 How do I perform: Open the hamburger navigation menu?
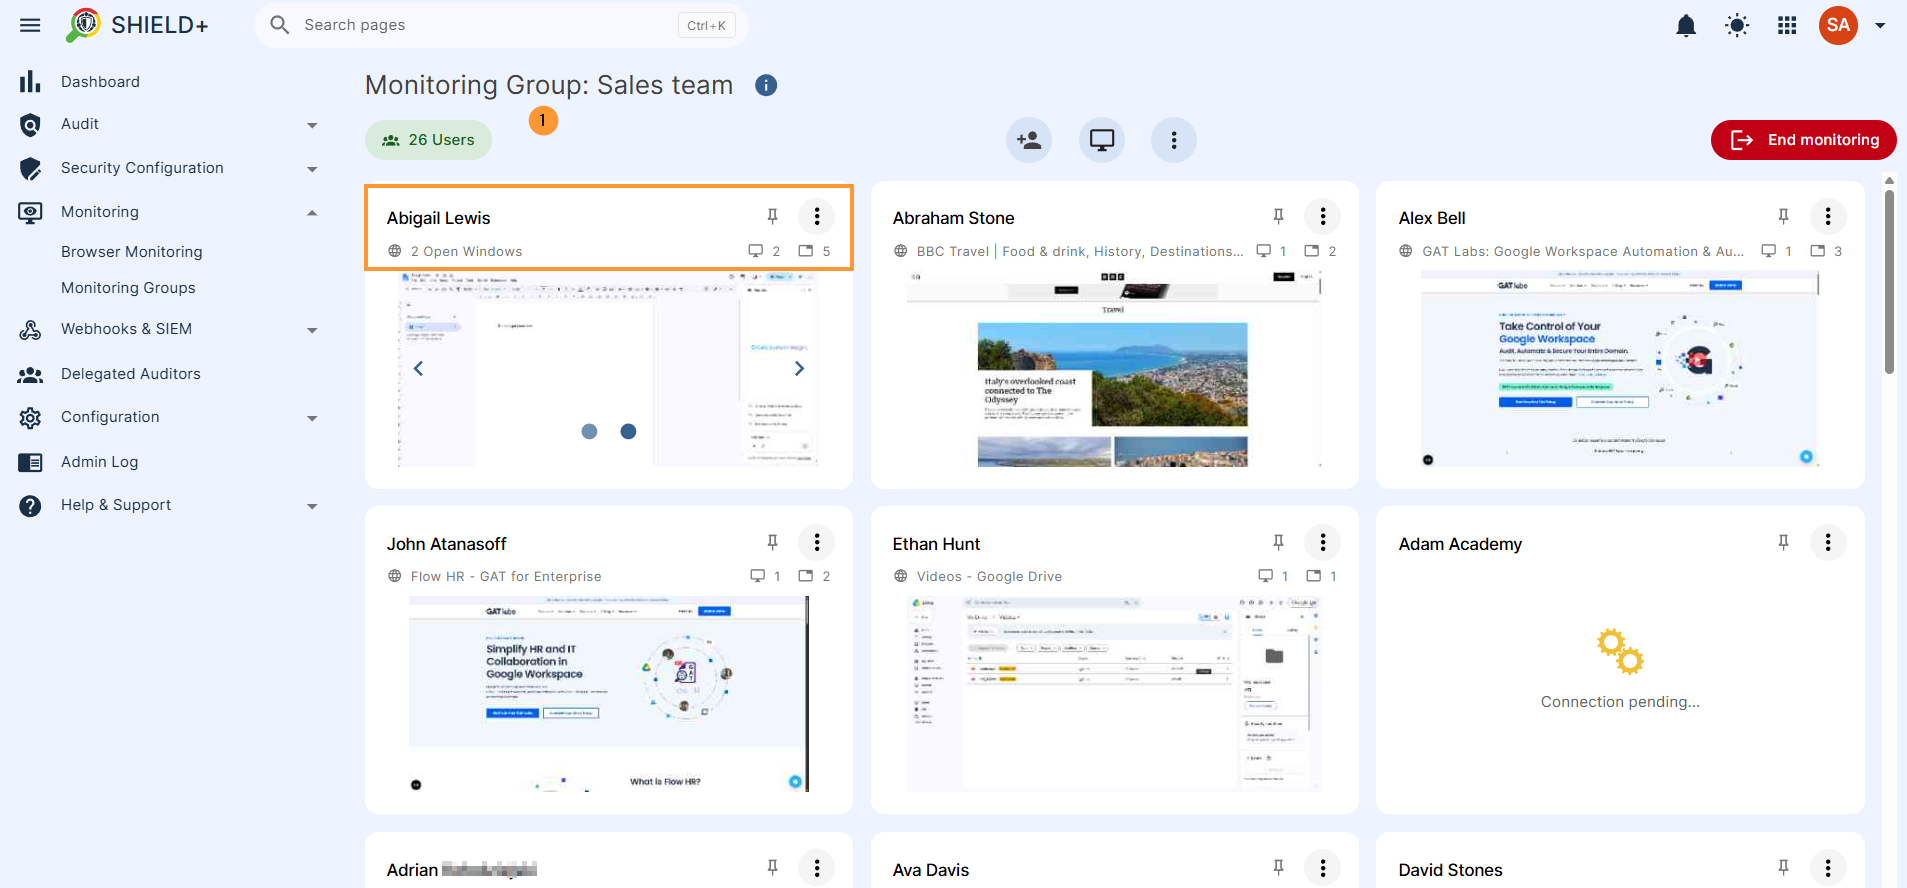30,25
